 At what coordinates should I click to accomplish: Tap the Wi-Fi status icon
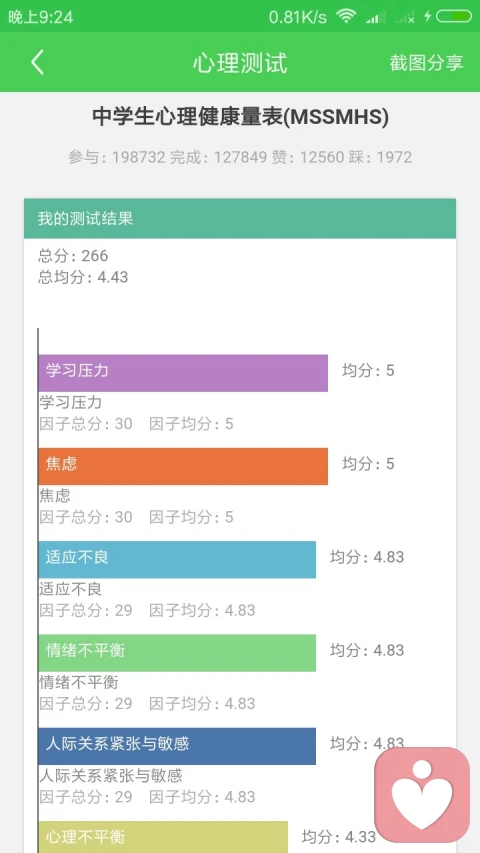(345, 16)
